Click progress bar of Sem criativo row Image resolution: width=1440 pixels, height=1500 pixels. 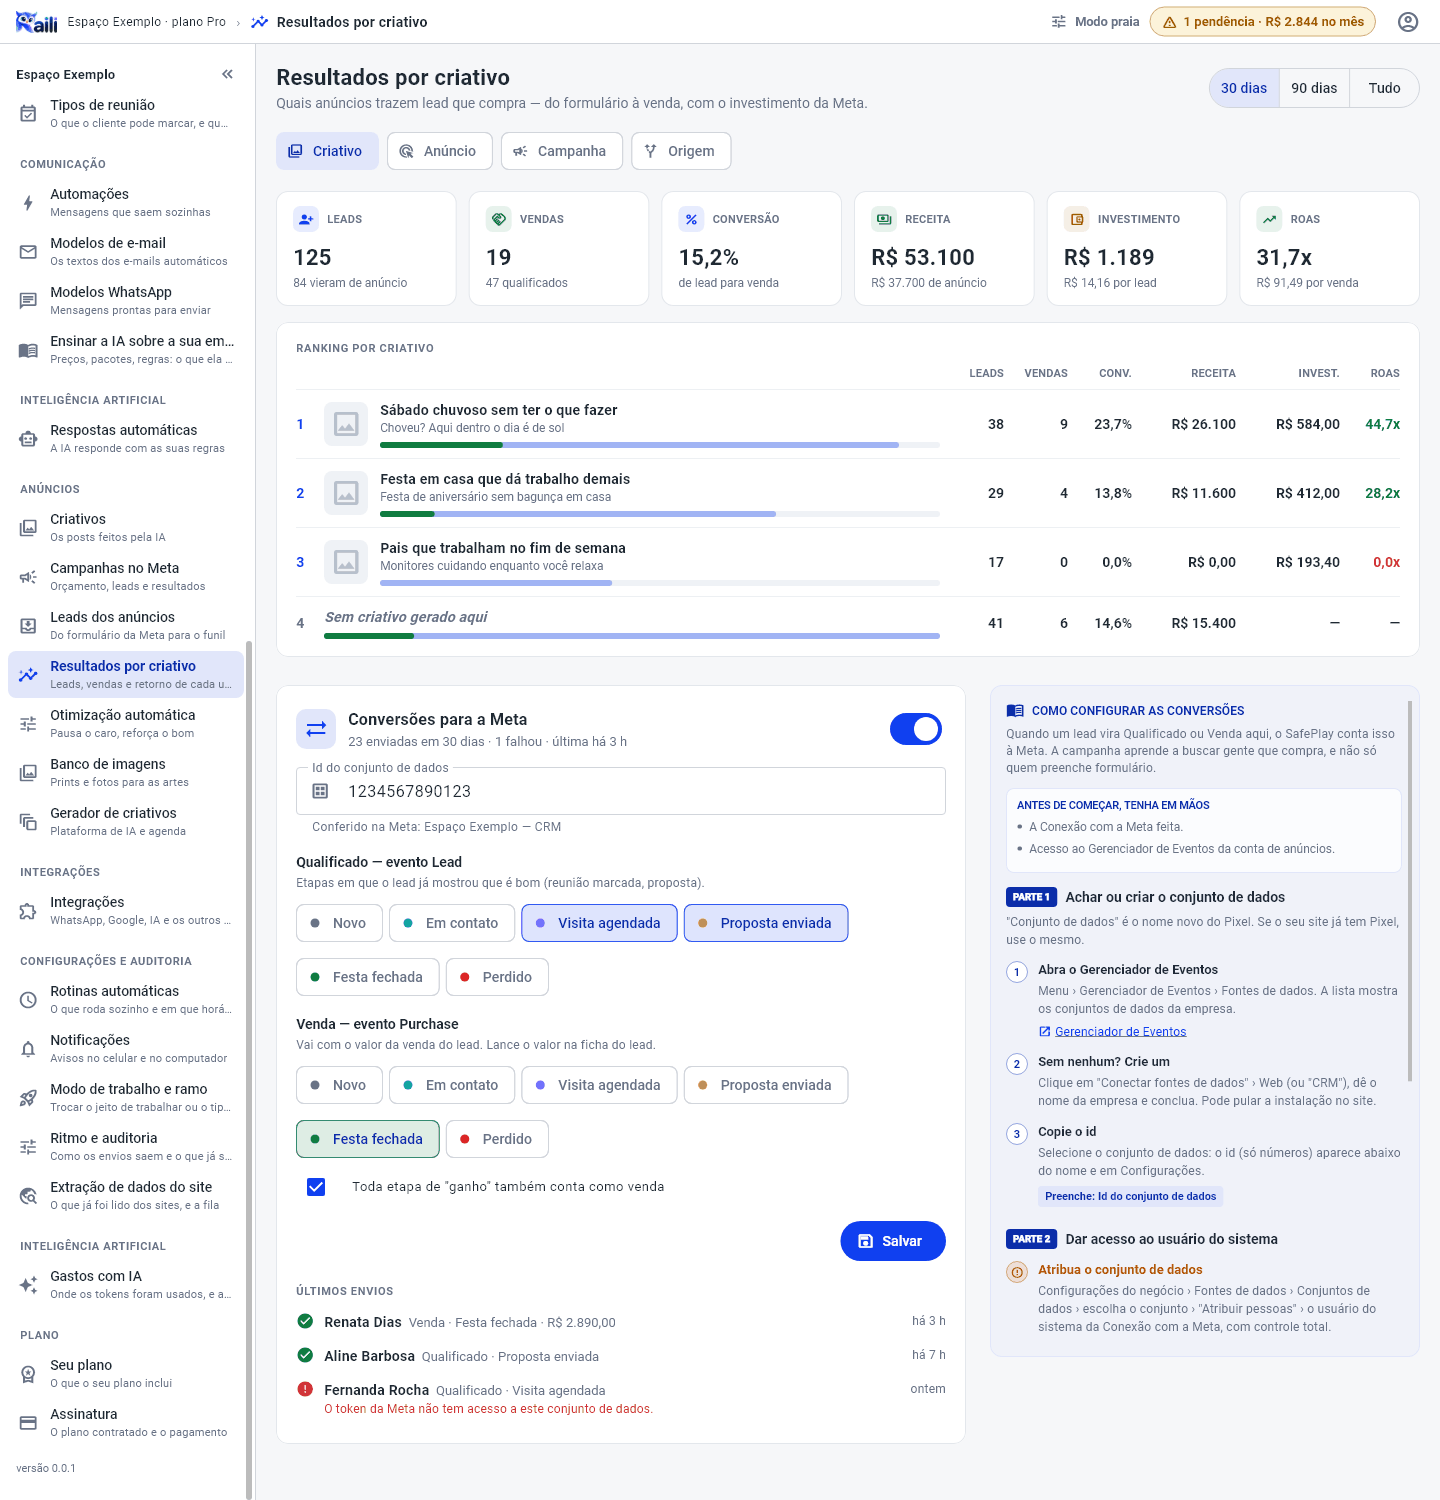pyautogui.click(x=632, y=636)
